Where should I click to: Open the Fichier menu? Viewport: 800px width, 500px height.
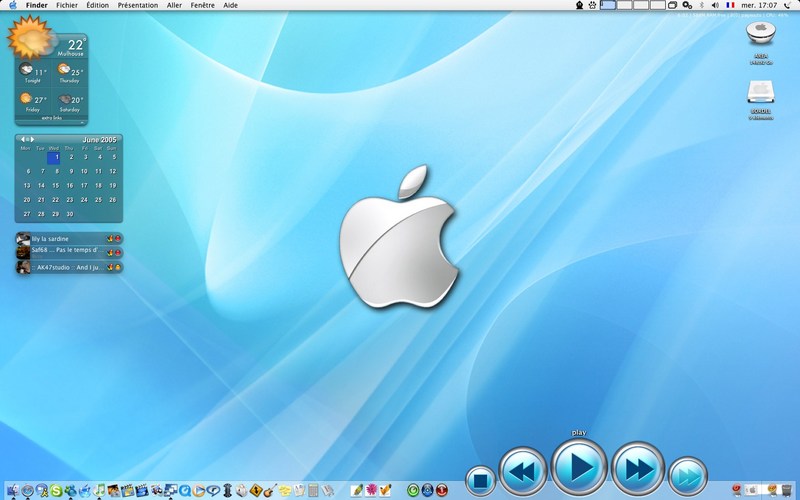click(x=67, y=5)
